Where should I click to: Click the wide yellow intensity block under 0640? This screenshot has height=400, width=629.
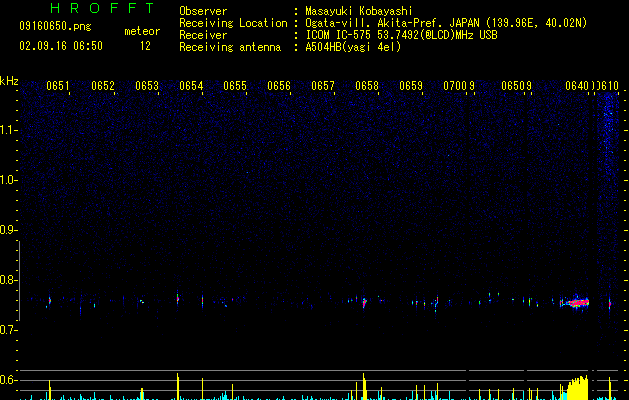click(577, 388)
